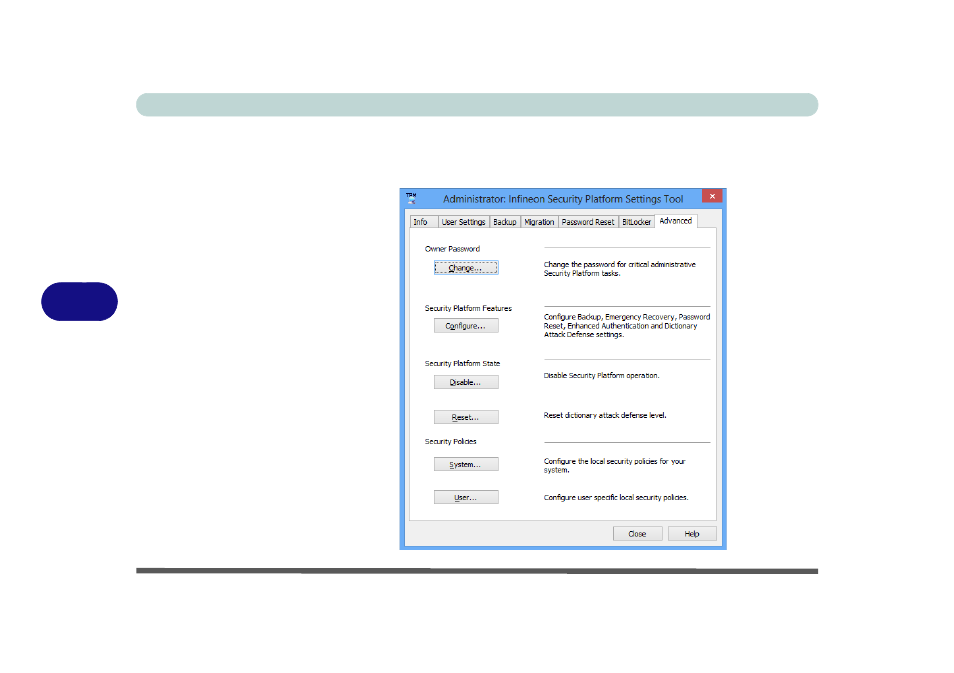This screenshot has width=954, height=673.
Task: Open the User Settings tab
Action: click(x=464, y=222)
